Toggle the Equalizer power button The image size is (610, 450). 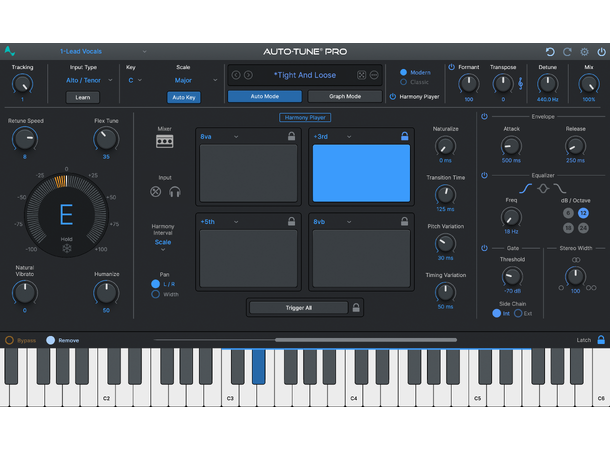point(484,175)
